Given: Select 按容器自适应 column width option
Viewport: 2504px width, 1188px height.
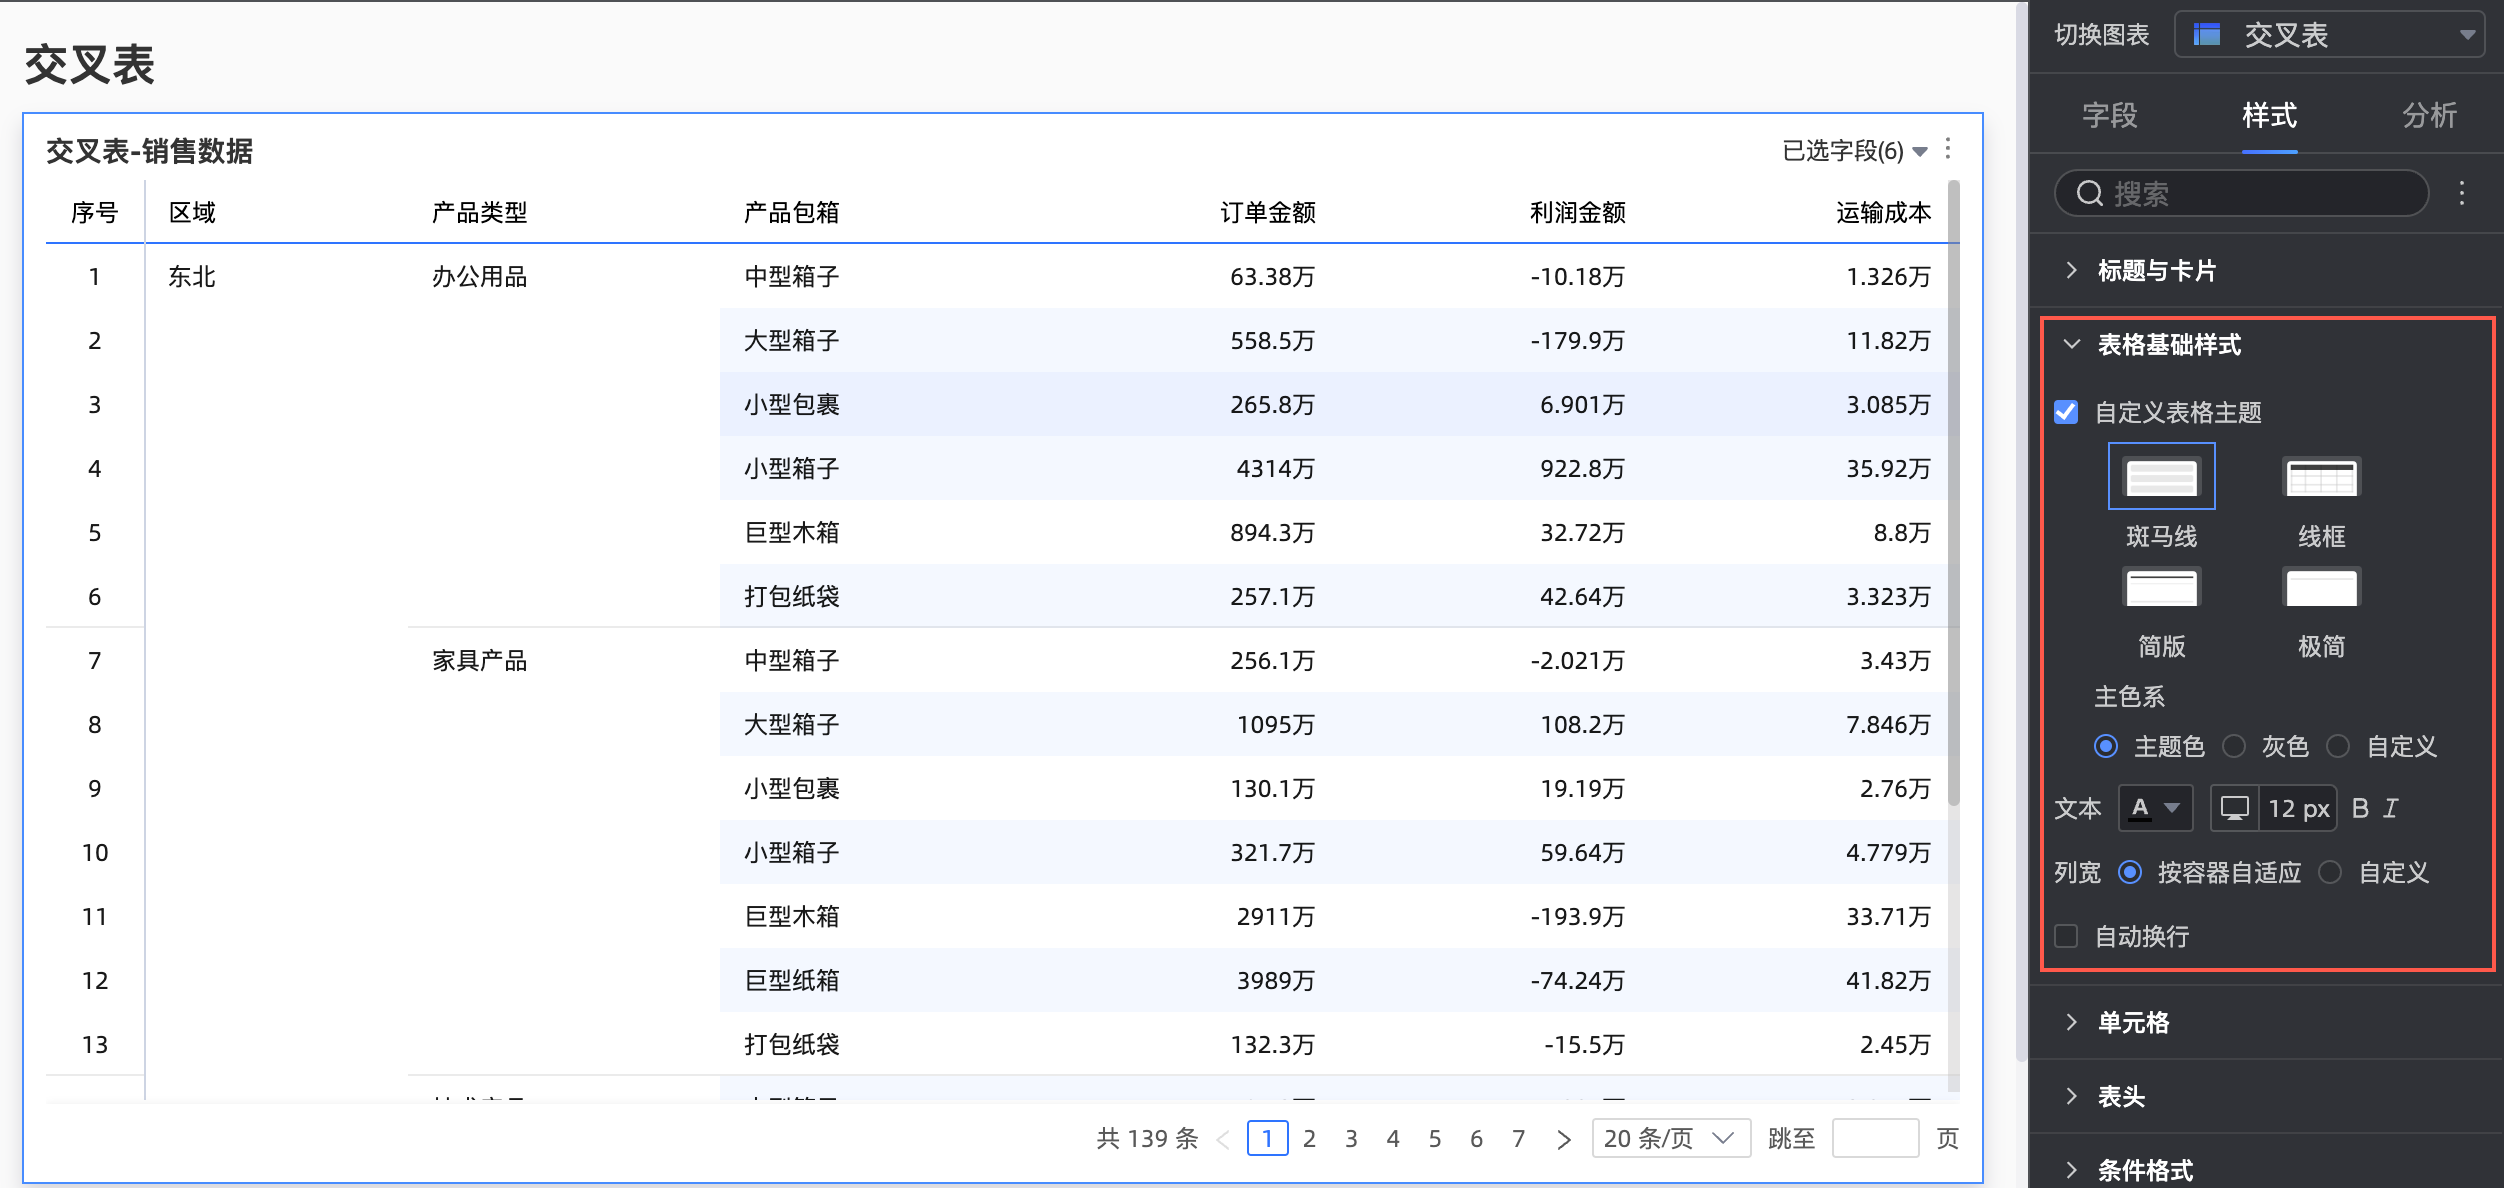Looking at the screenshot, I should point(2130,872).
